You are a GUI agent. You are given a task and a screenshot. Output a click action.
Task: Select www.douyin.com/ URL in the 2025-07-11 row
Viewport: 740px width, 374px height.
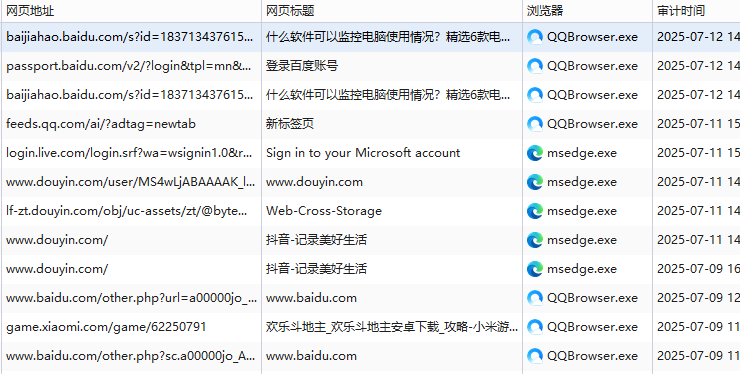(57, 240)
